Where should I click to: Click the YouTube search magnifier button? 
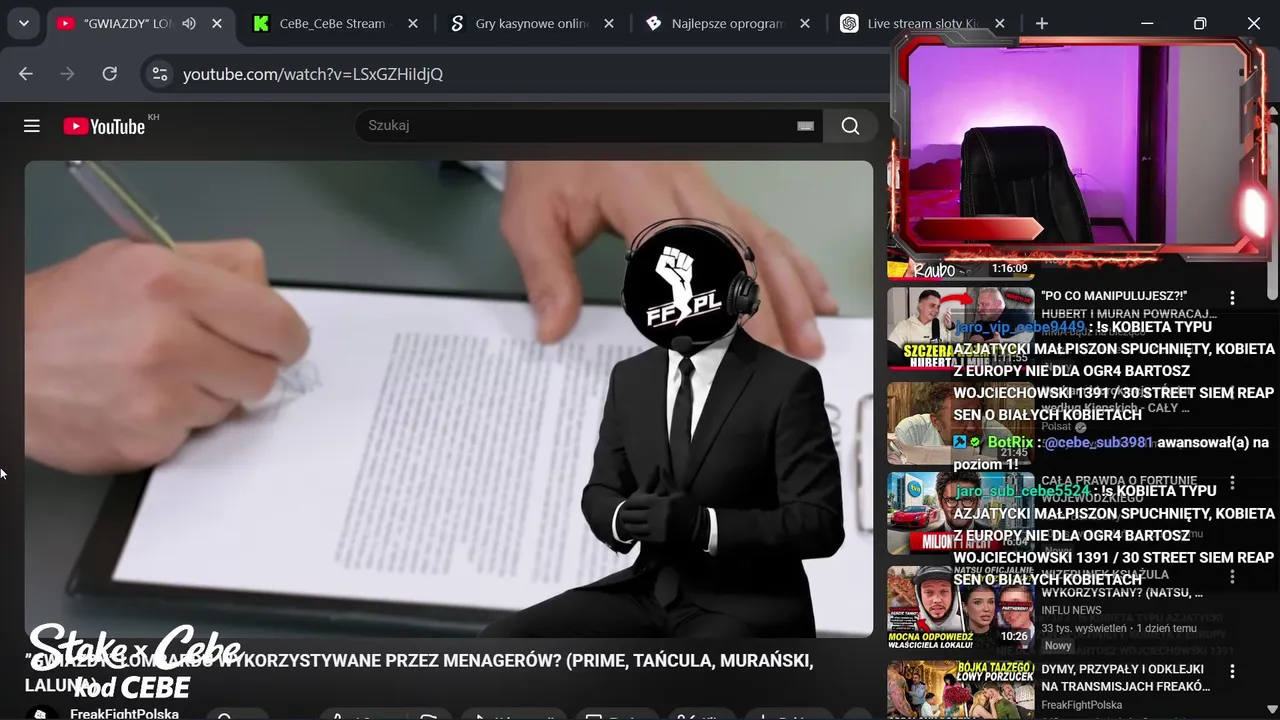click(x=851, y=126)
